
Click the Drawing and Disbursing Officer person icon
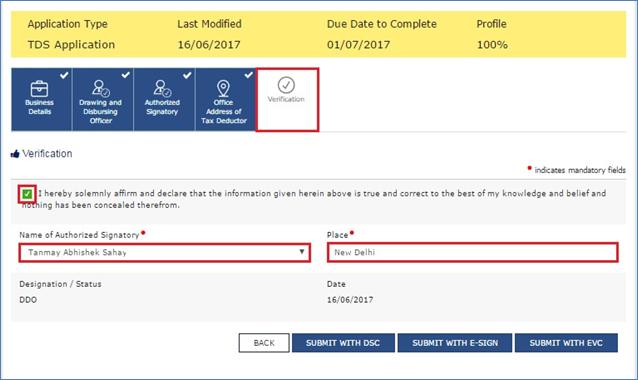[101, 88]
